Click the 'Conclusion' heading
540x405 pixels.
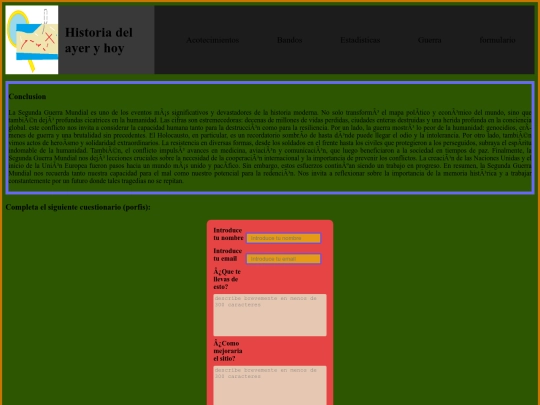tap(27, 96)
